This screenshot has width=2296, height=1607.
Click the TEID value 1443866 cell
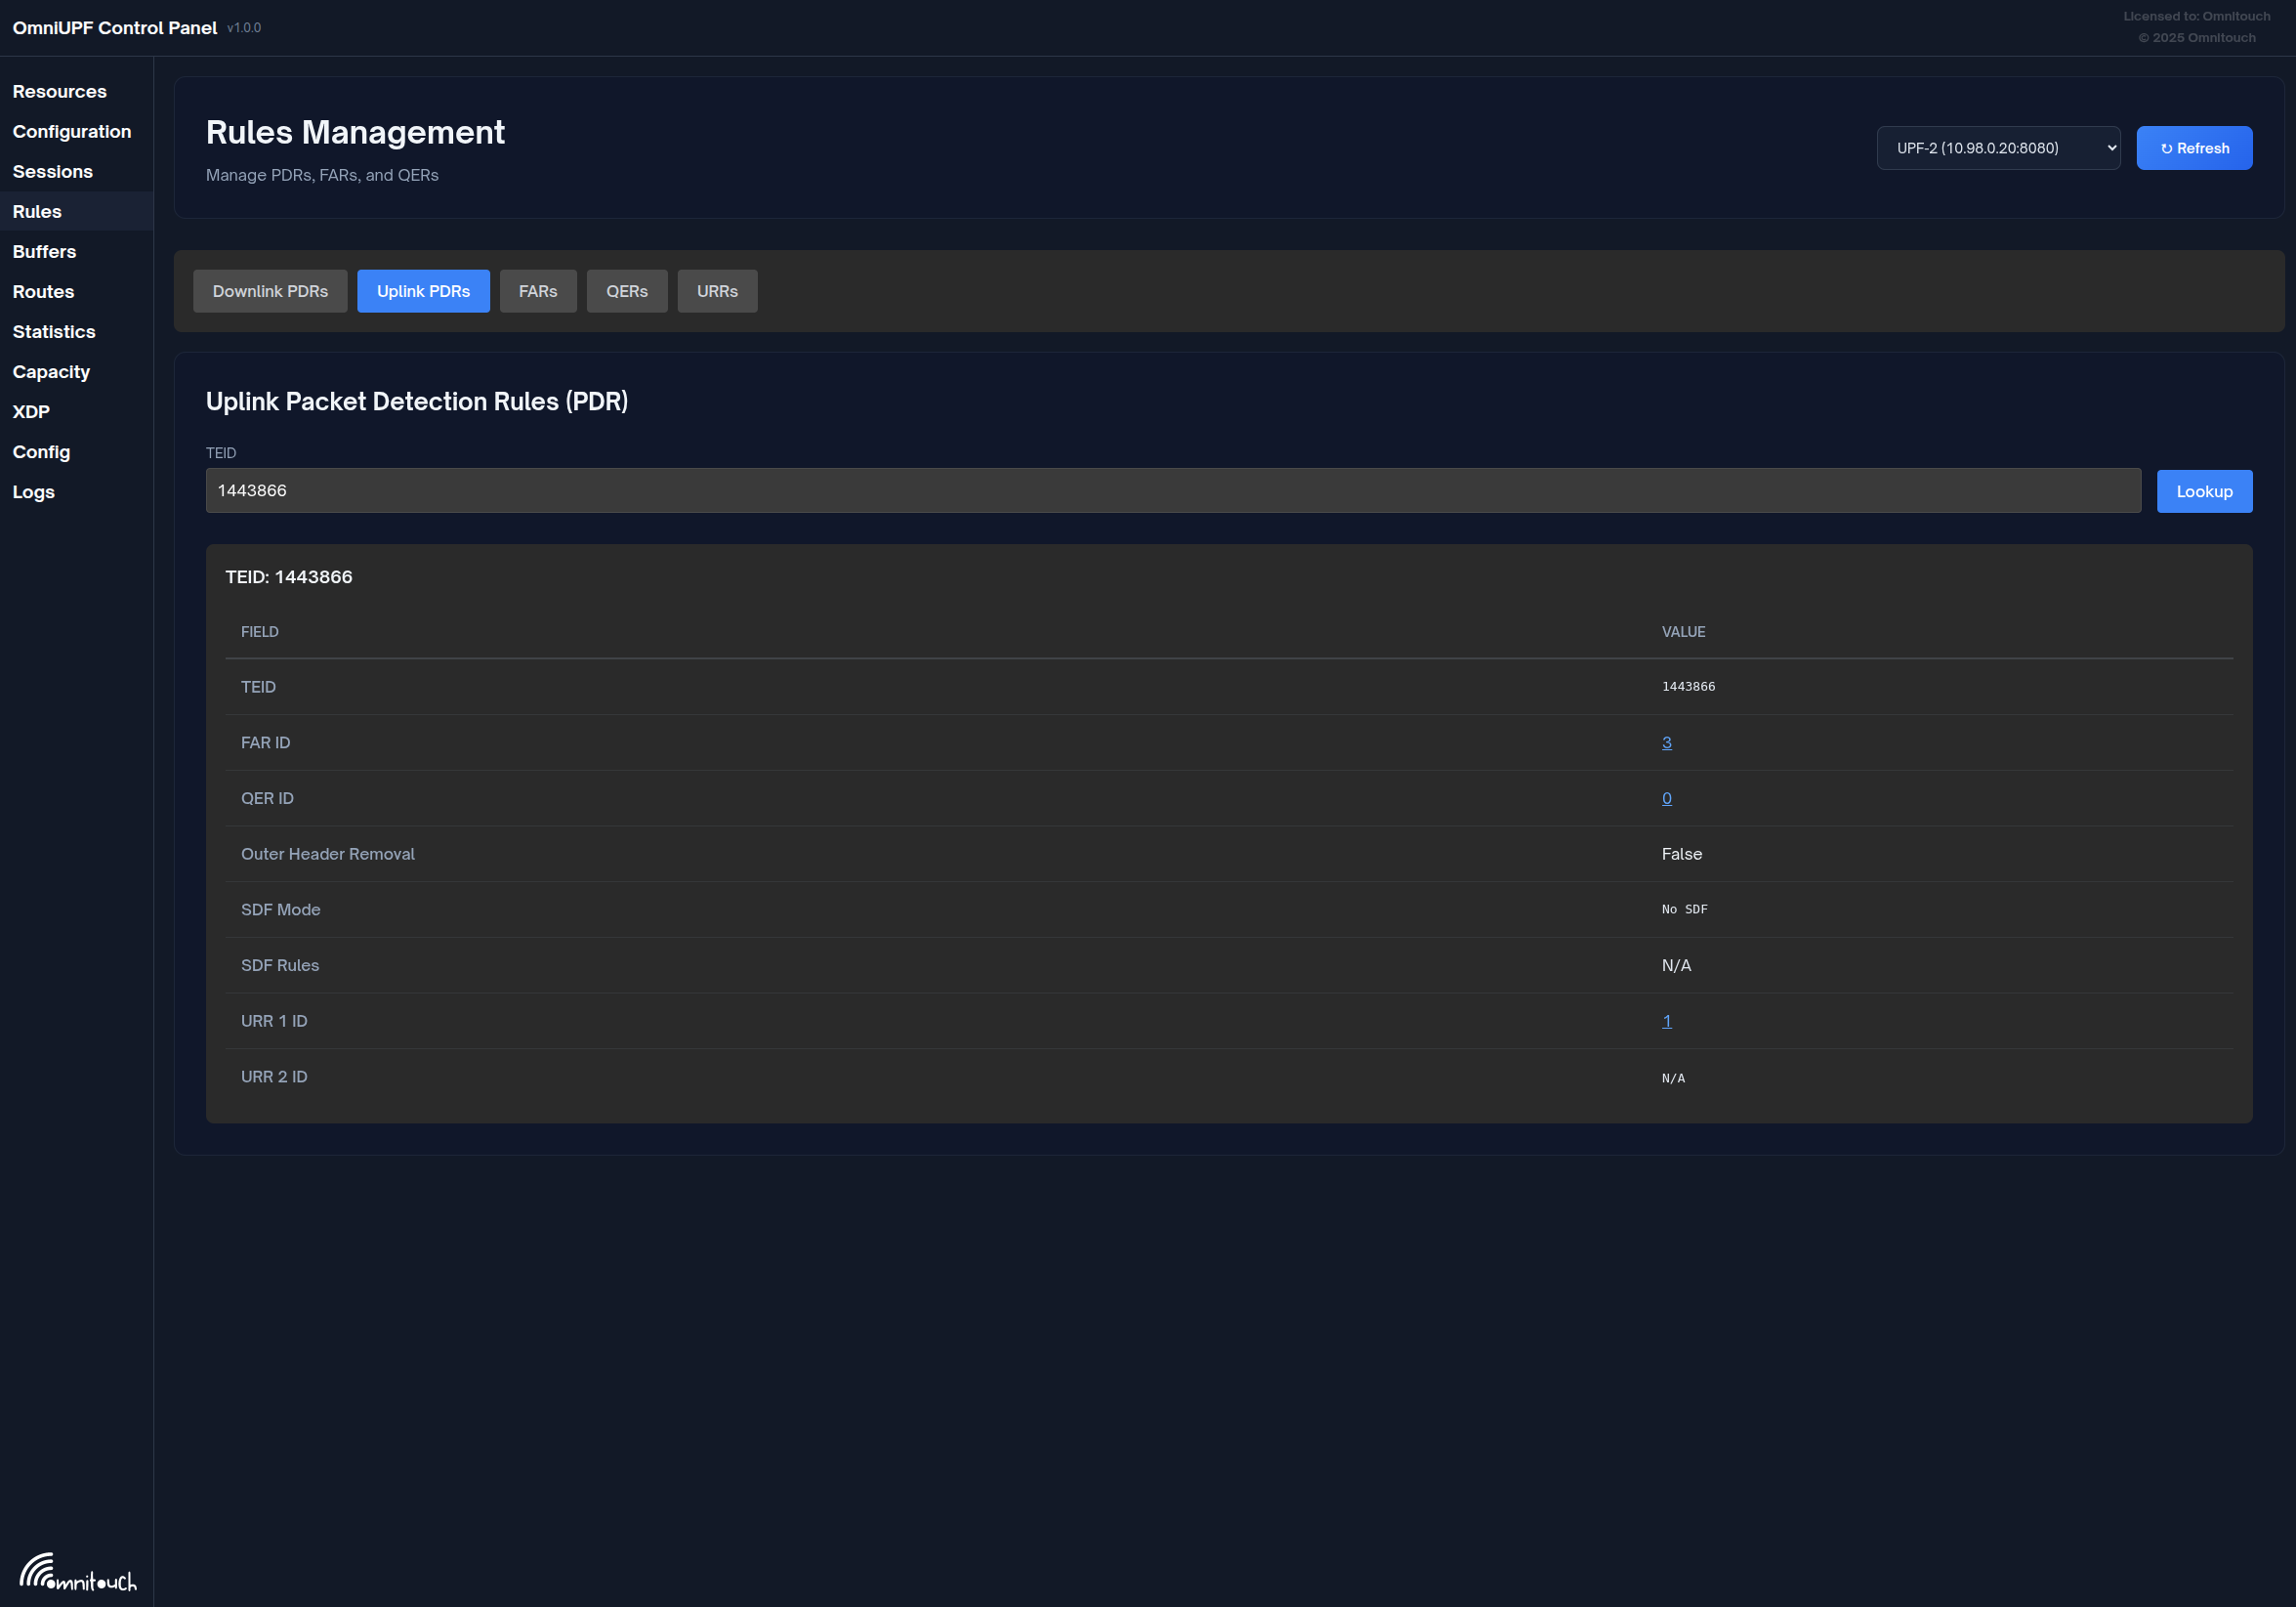1688,686
